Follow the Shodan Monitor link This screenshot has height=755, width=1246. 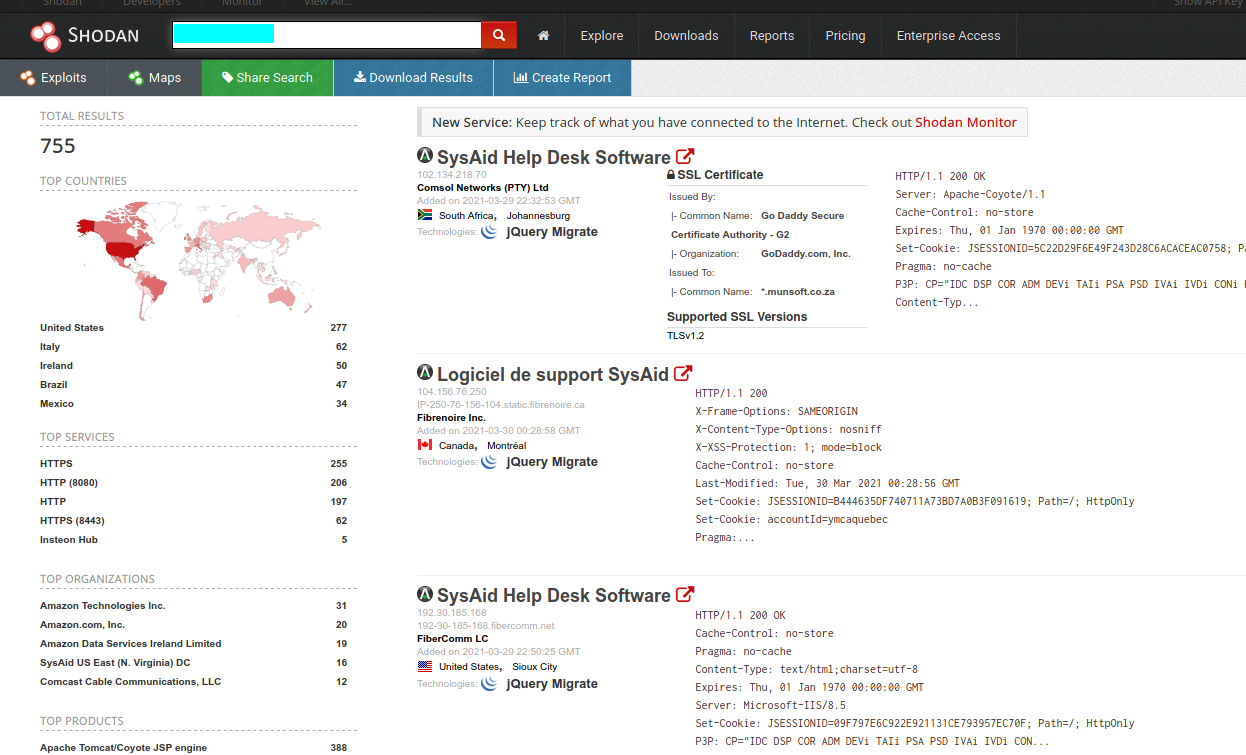[x=965, y=122]
